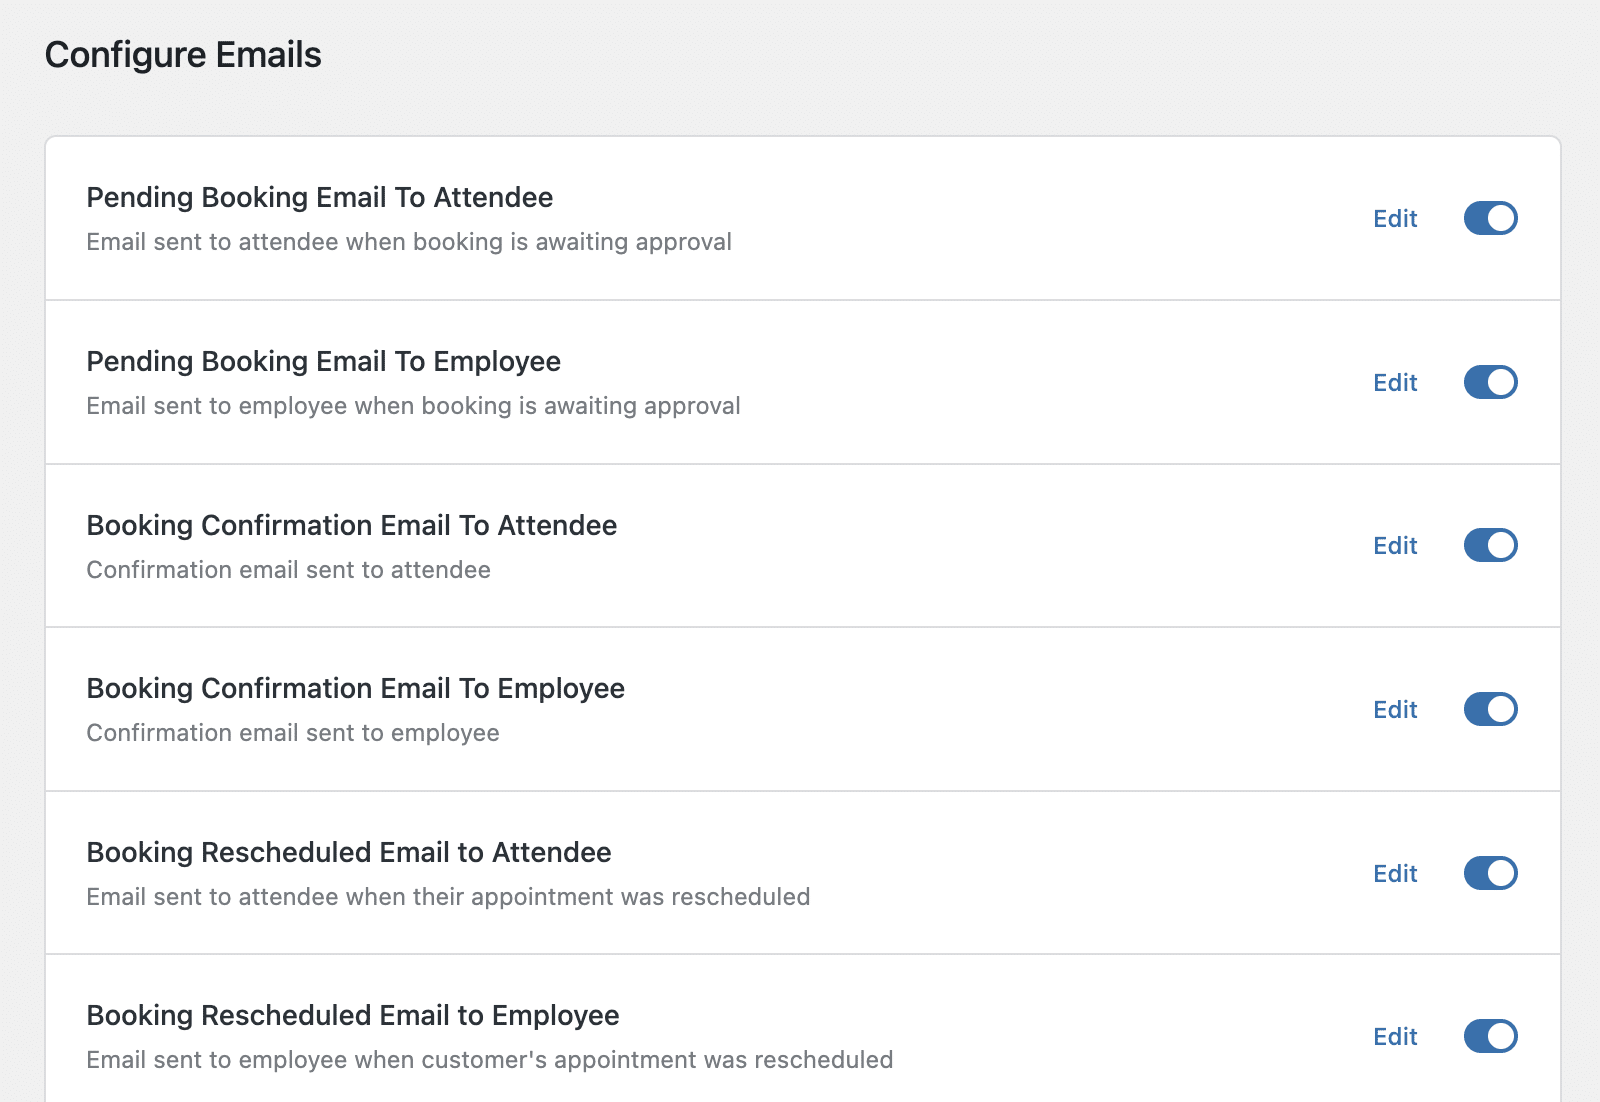1600x1102 pixels.
Task: Select the attendee awaiting approval description text
Action: pos(409,241)
